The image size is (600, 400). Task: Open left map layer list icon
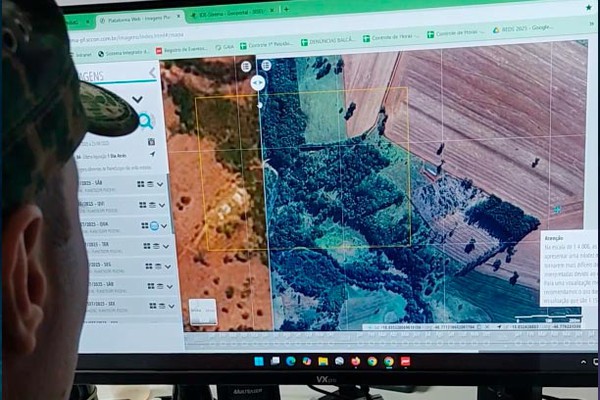(x=246, y=67)
